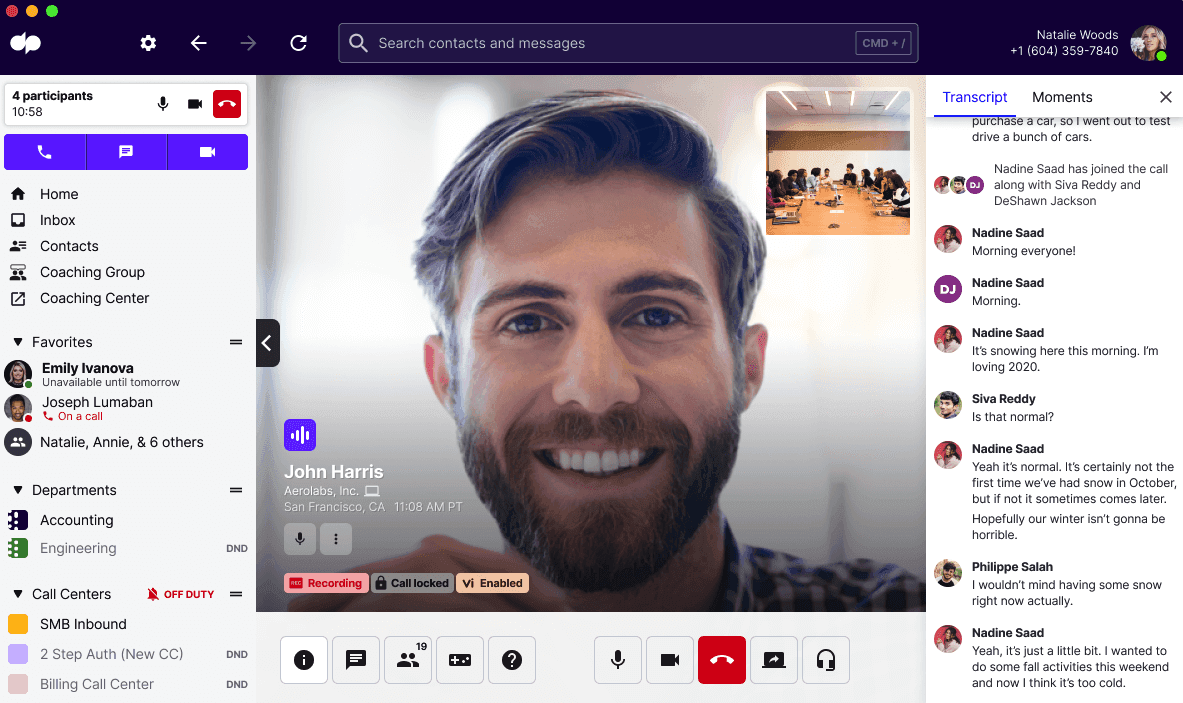This screenshot has width=1183, height=703.
Task: Hang up with red end call button
Action: [721, 660]
